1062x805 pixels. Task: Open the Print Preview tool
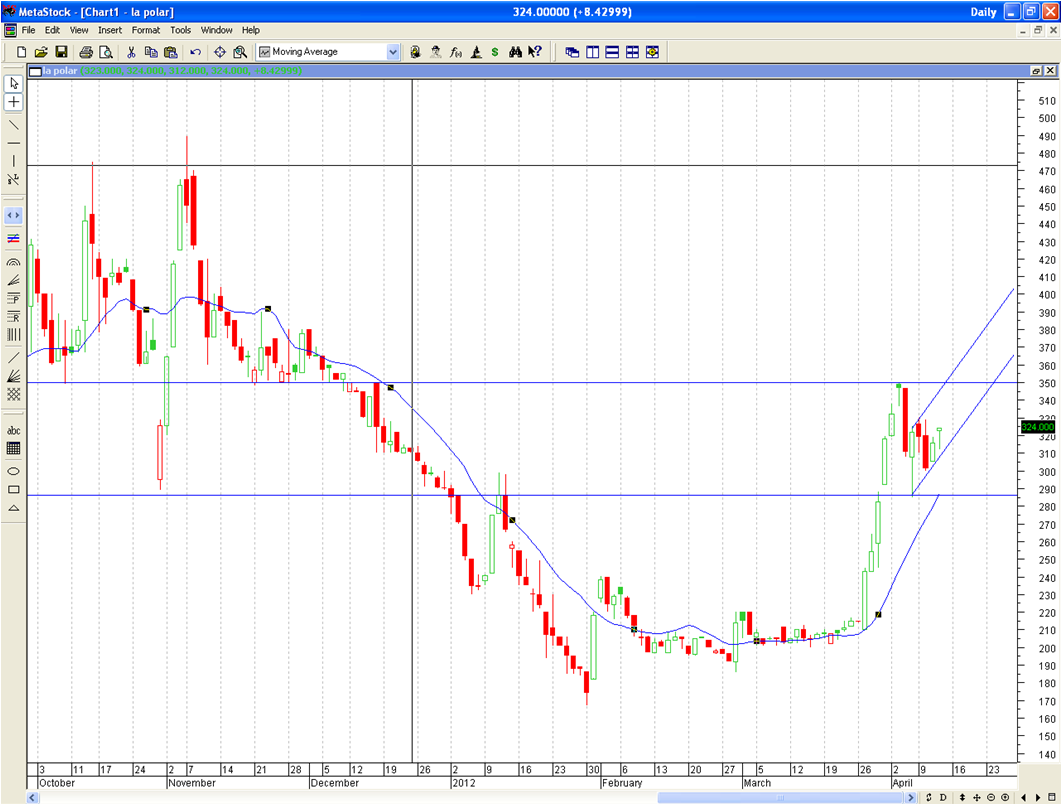[x=106, y=52]
